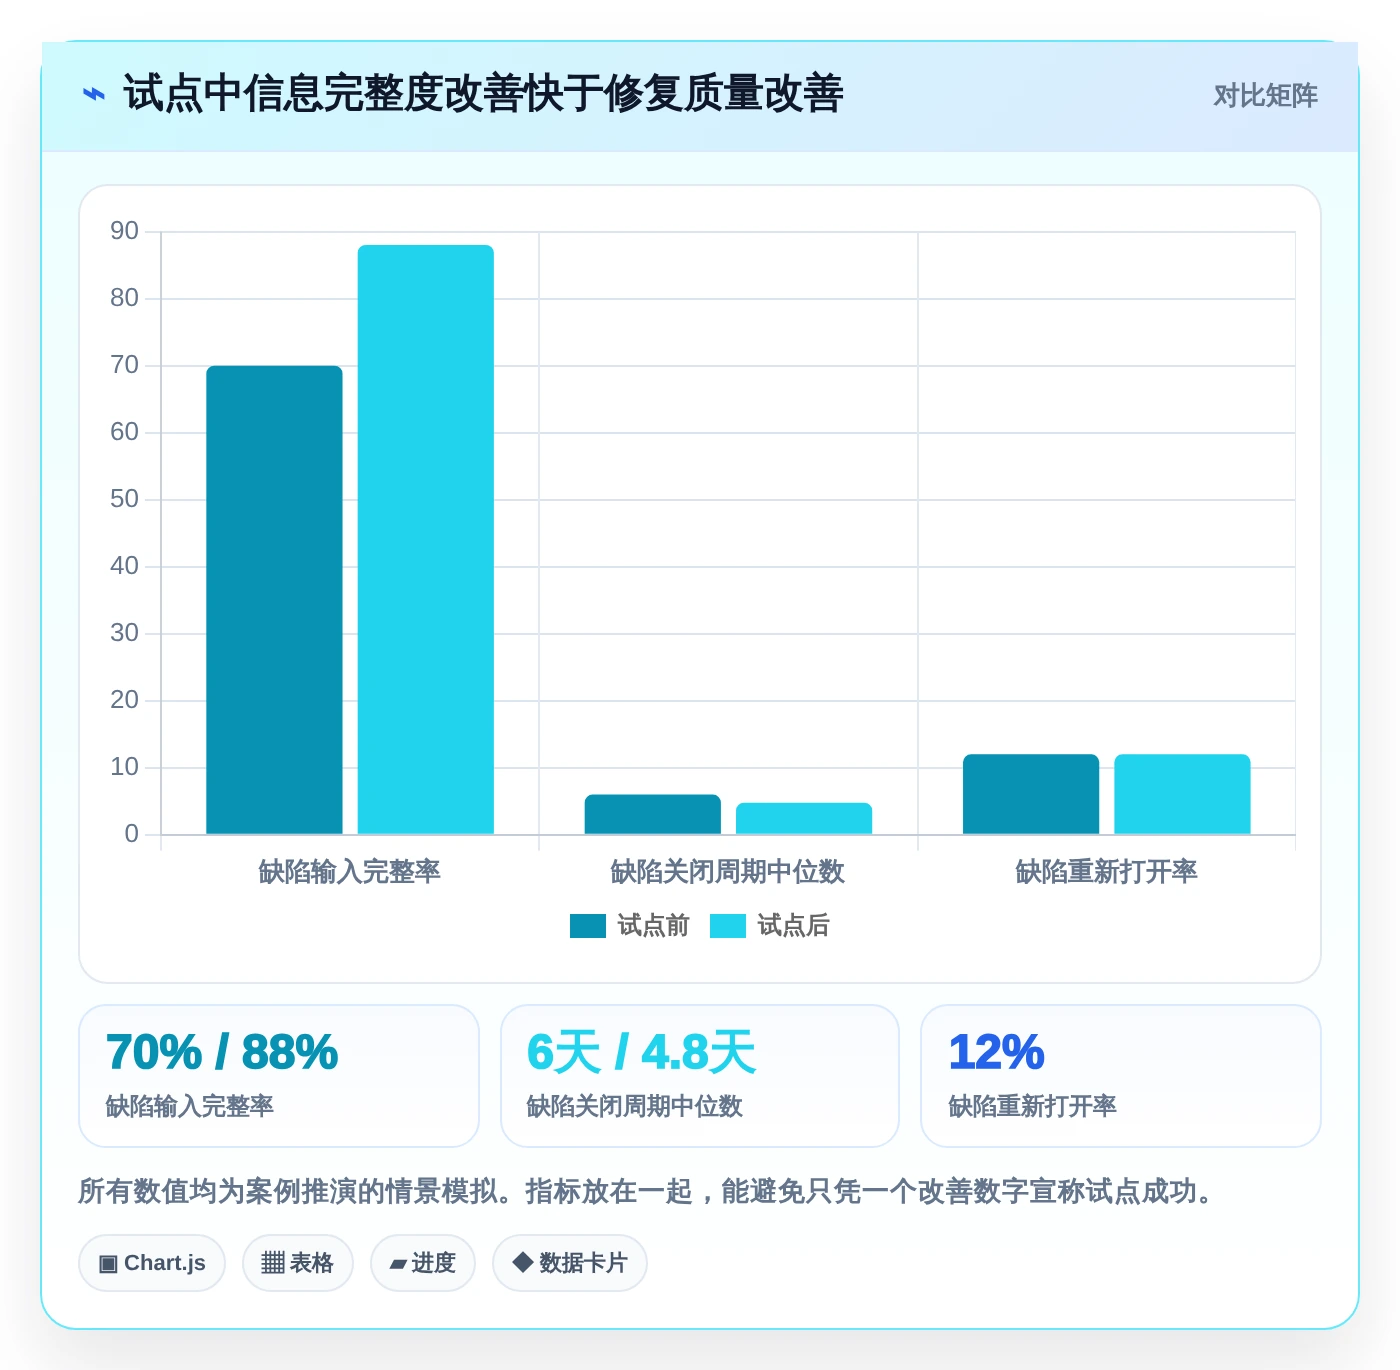Click the 试点前 bar for 缺陷输入完整率

[274, 600]
